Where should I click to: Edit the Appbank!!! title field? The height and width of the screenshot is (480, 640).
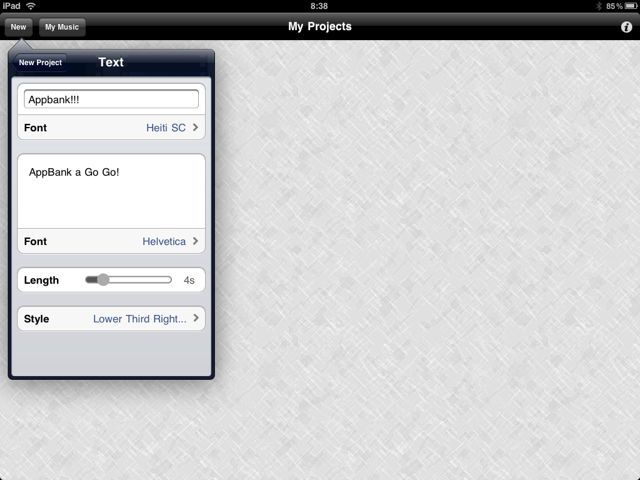click(x=111, y=100)
